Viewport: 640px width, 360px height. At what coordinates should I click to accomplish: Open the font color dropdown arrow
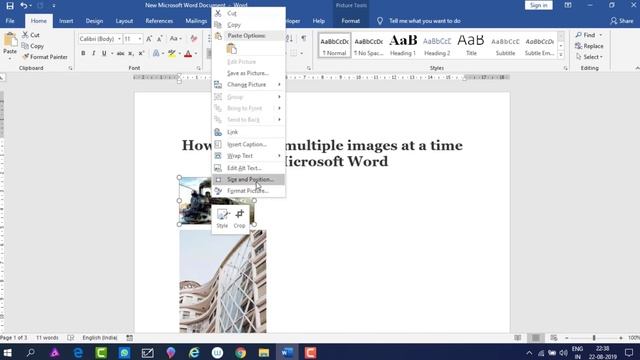(196, 53)
